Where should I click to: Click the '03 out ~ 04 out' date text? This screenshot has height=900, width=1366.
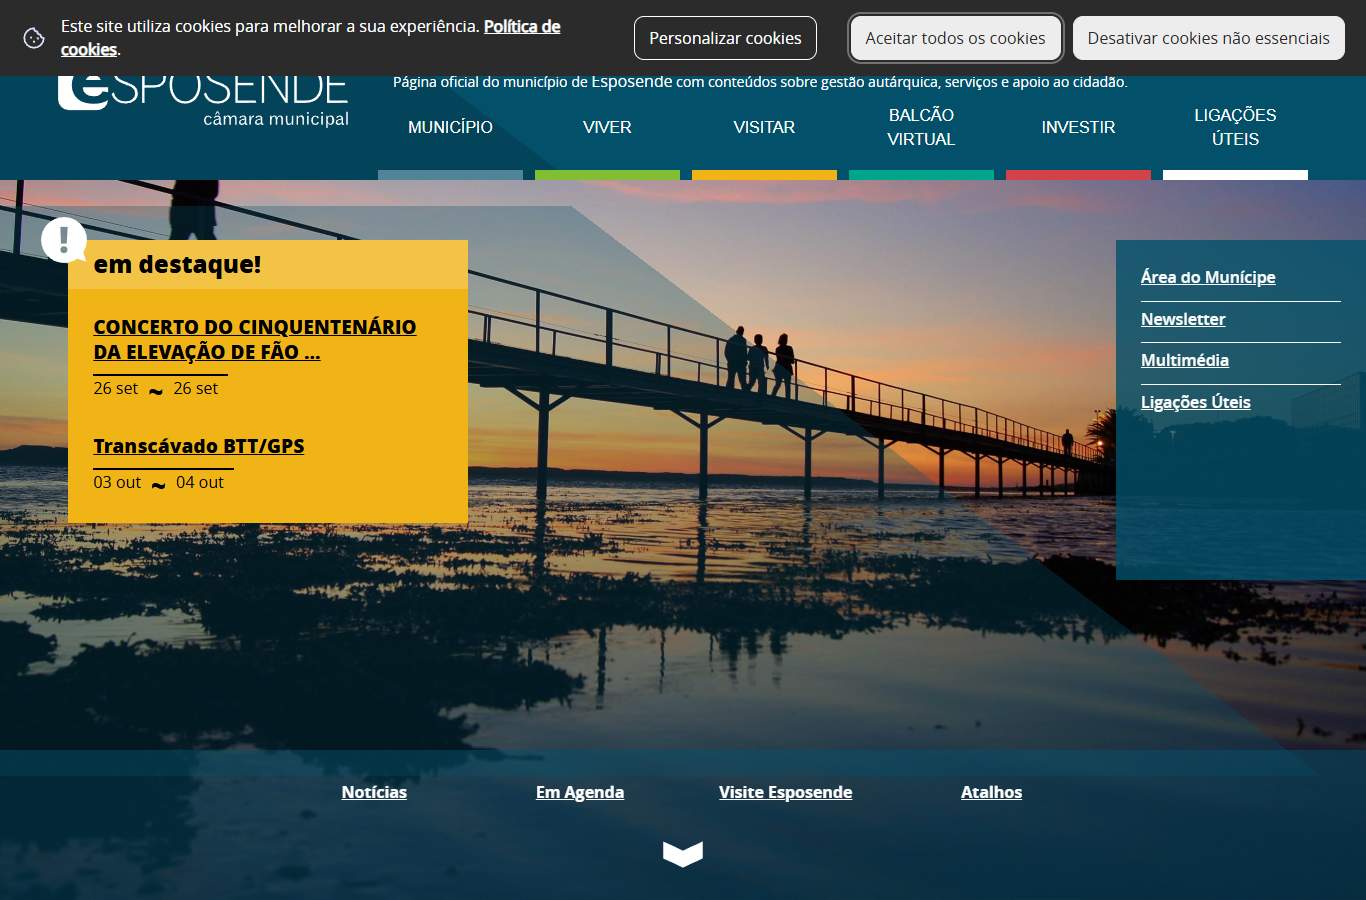[x=159, y=482]
